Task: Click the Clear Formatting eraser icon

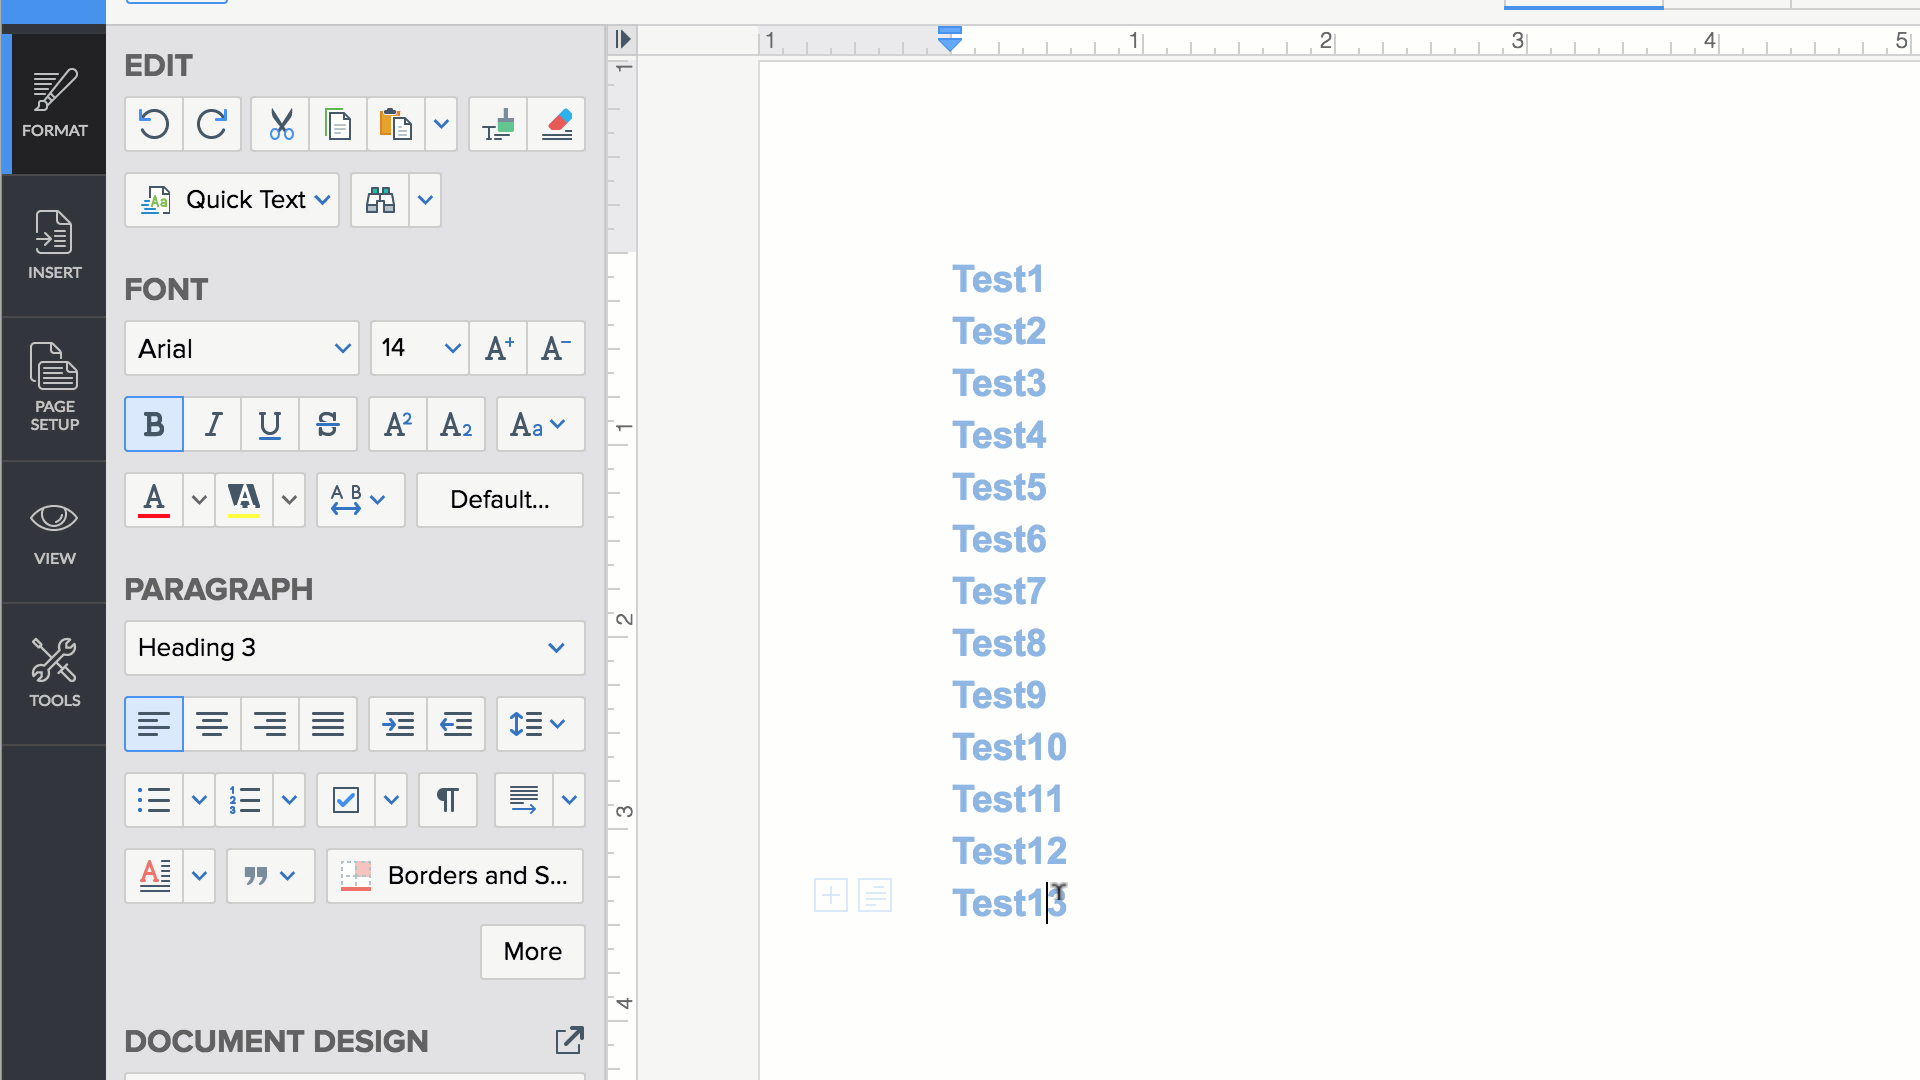Action: point(557,125)
